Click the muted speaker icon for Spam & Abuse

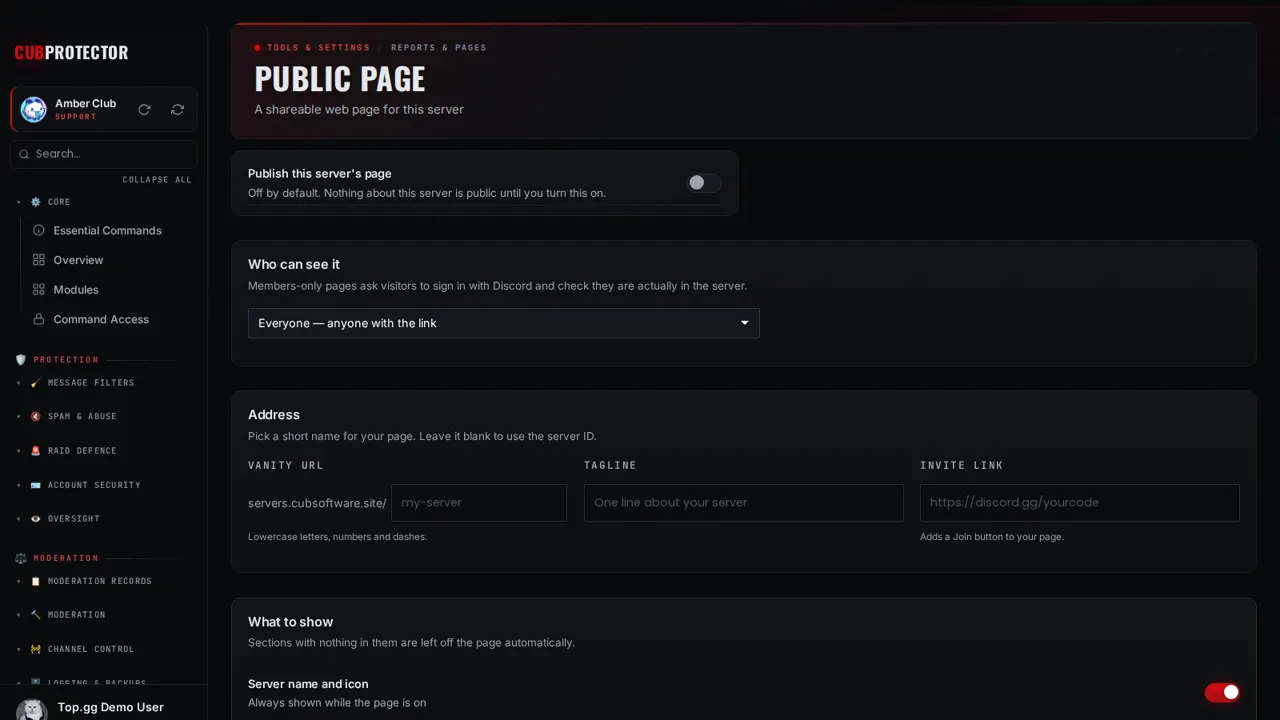tap(36, 417)
